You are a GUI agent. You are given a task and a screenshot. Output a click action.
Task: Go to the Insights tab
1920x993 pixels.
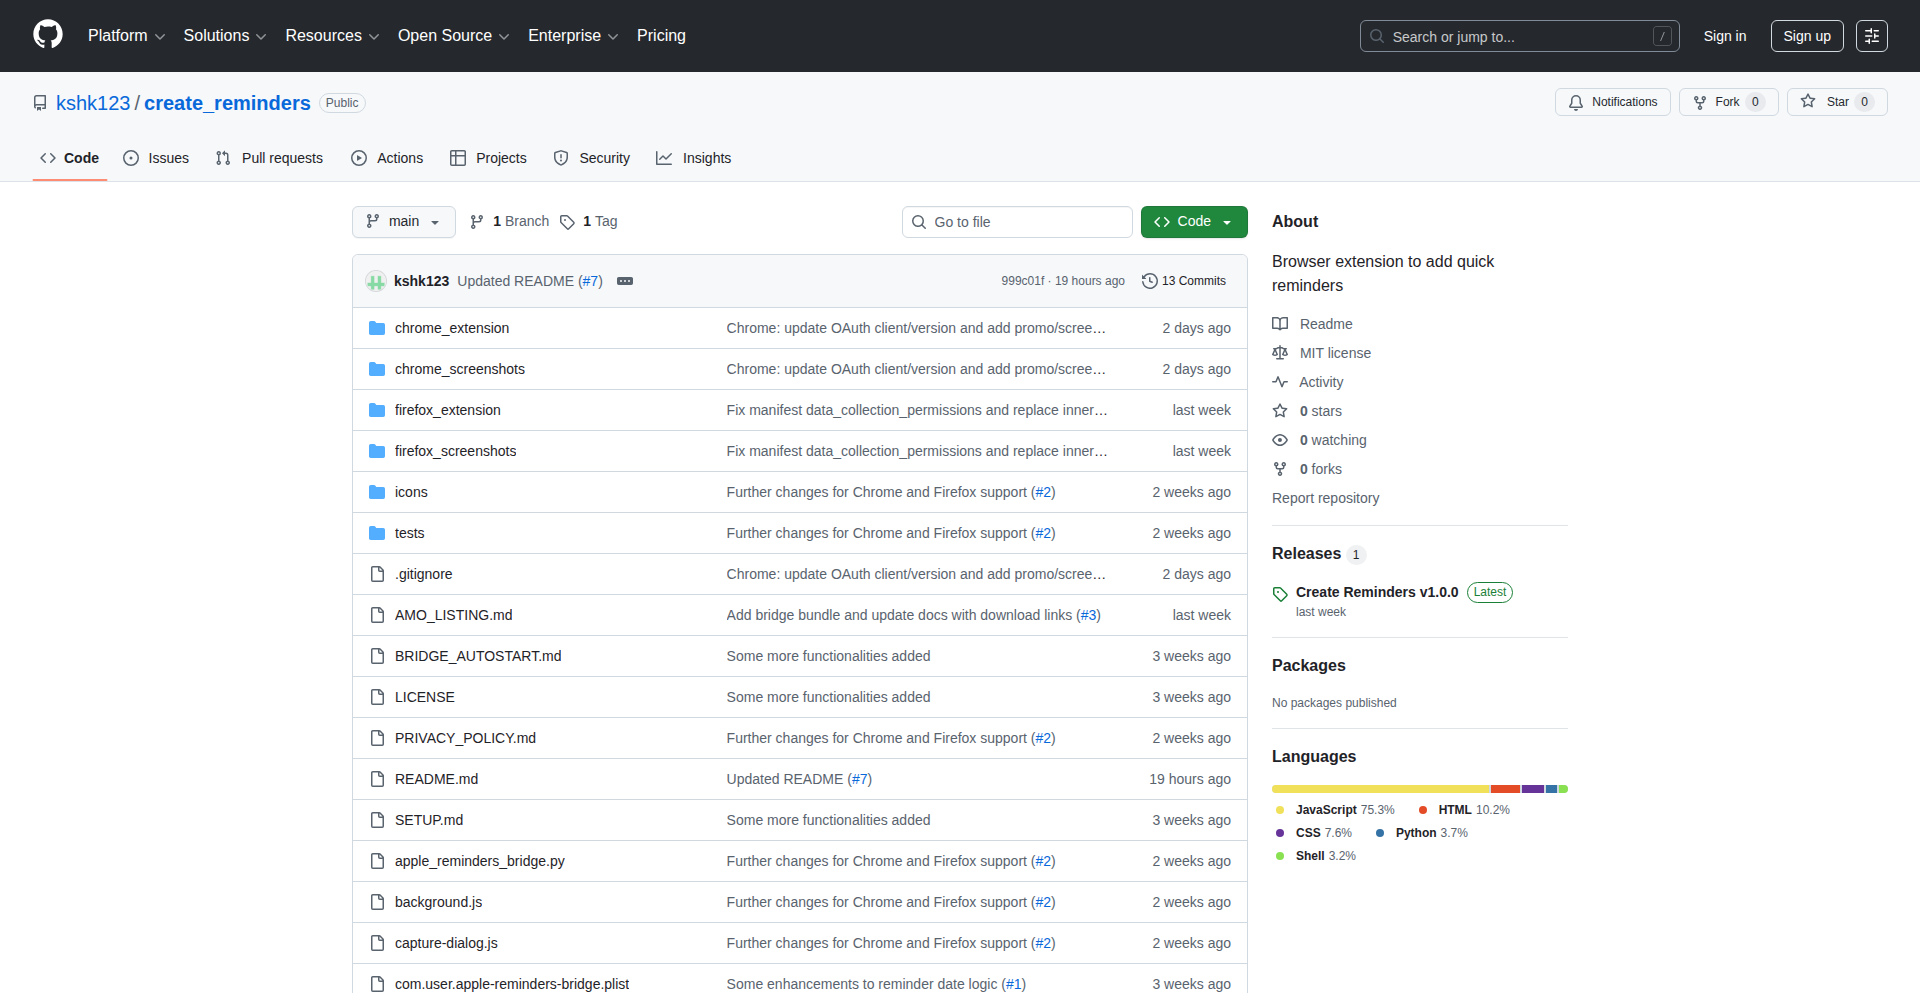point(694,158)
